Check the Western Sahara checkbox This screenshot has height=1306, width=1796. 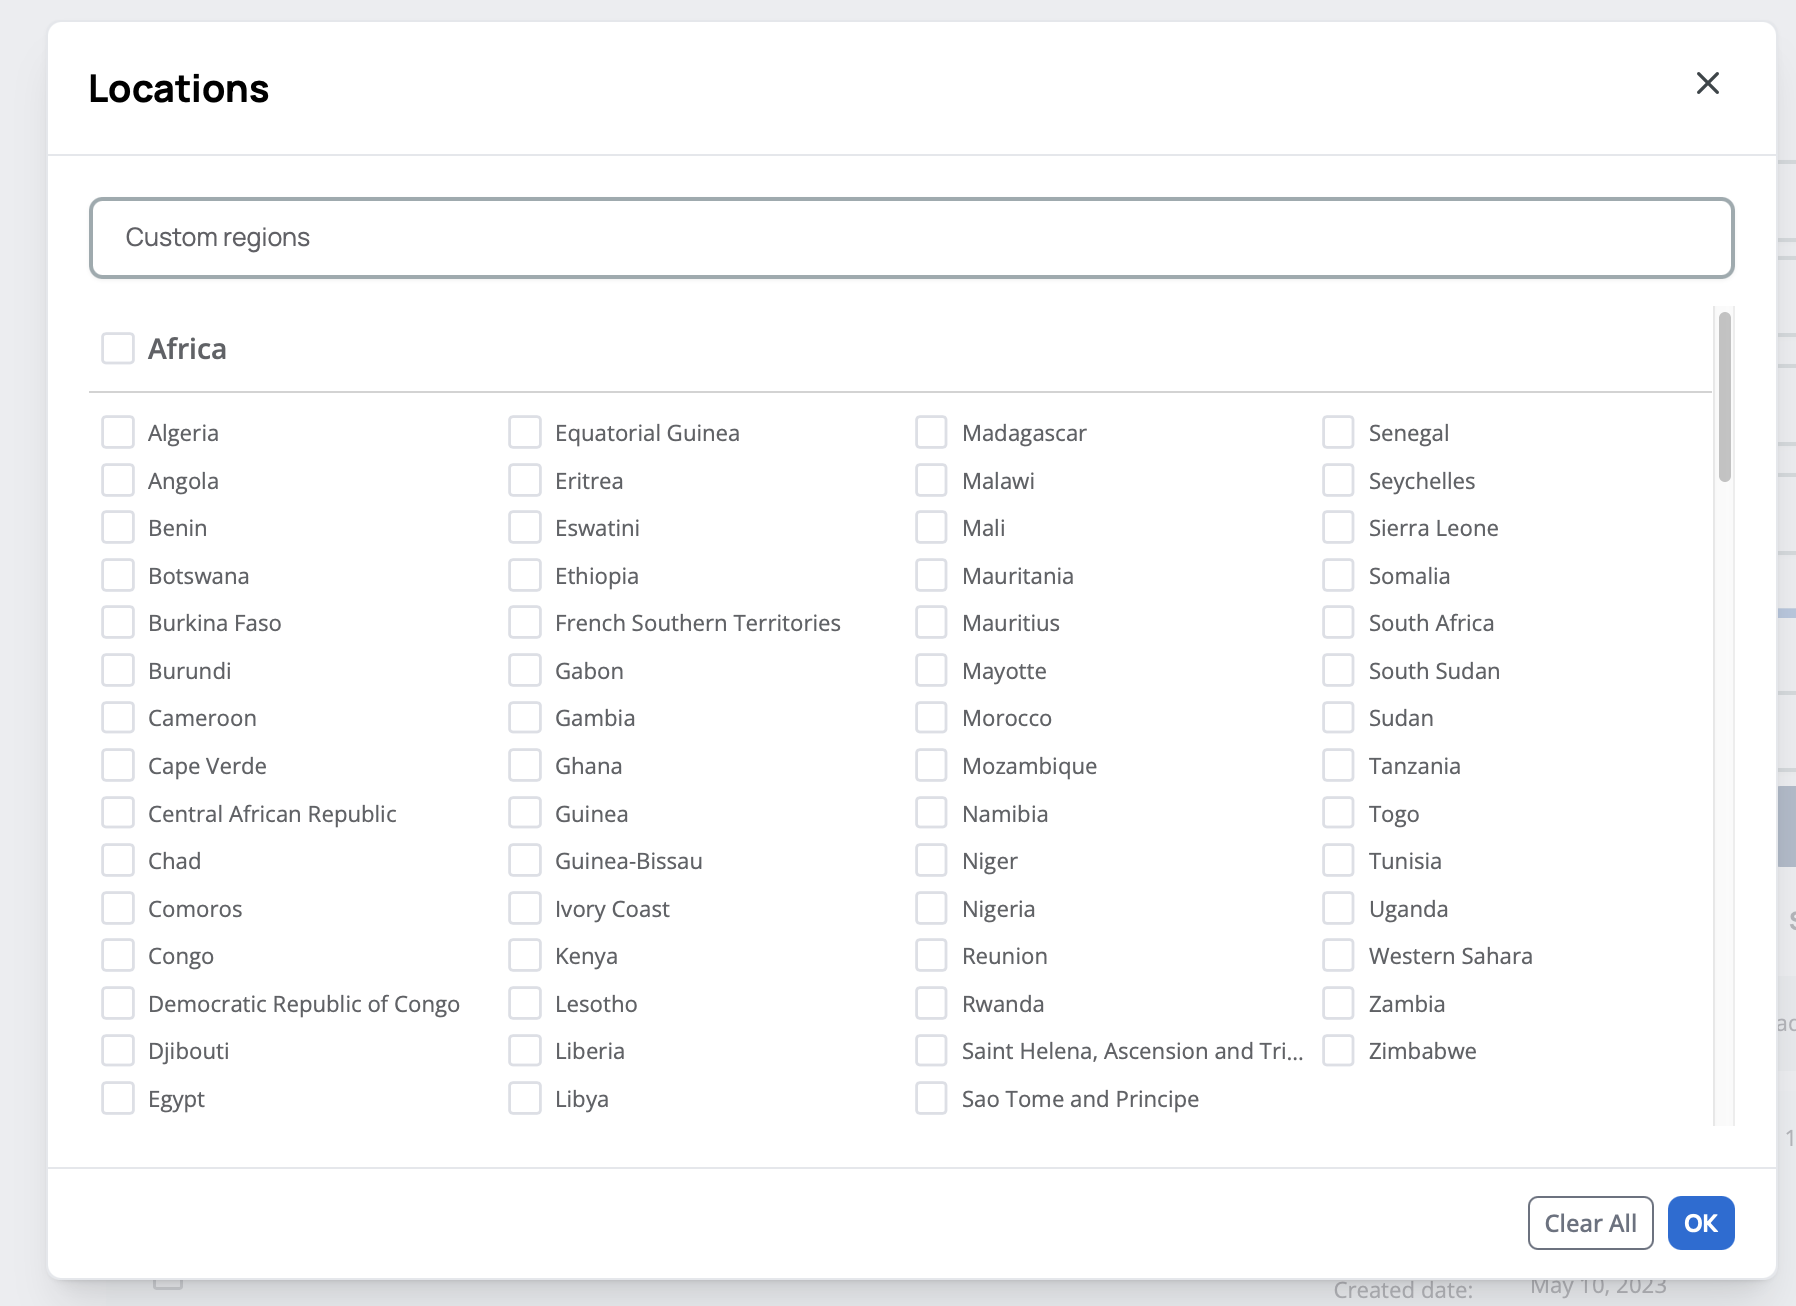(x=1338, y=956)
